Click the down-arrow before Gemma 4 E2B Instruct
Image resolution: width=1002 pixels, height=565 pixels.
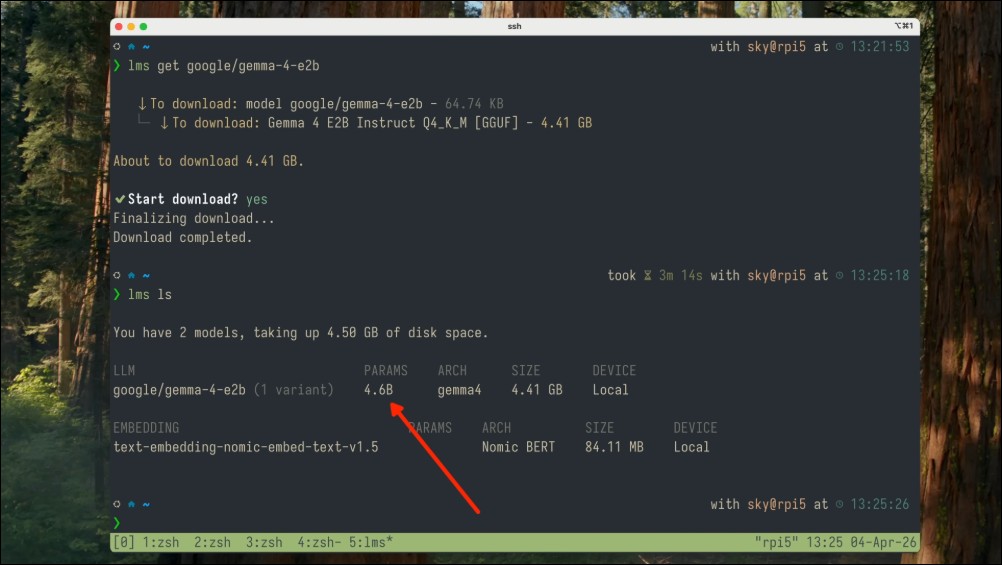pyautogui.click(x=164, y=123)
